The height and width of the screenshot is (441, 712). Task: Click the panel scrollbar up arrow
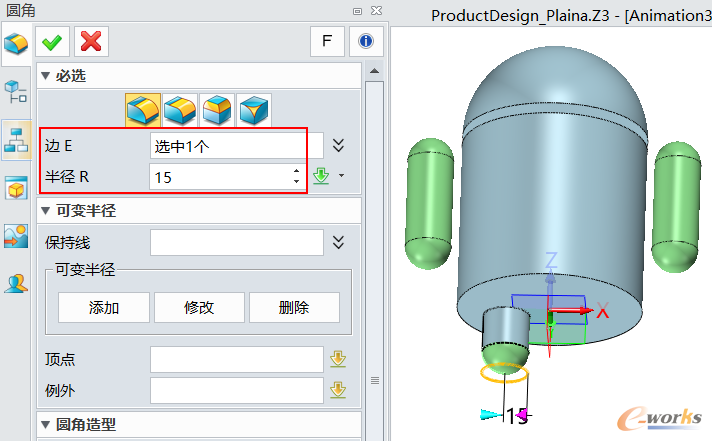[375, 71]
